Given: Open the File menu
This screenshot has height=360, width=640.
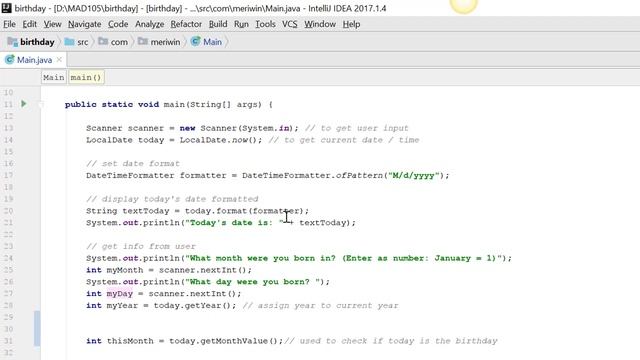Looking at the screenshot, I should [x=9, y=24].
